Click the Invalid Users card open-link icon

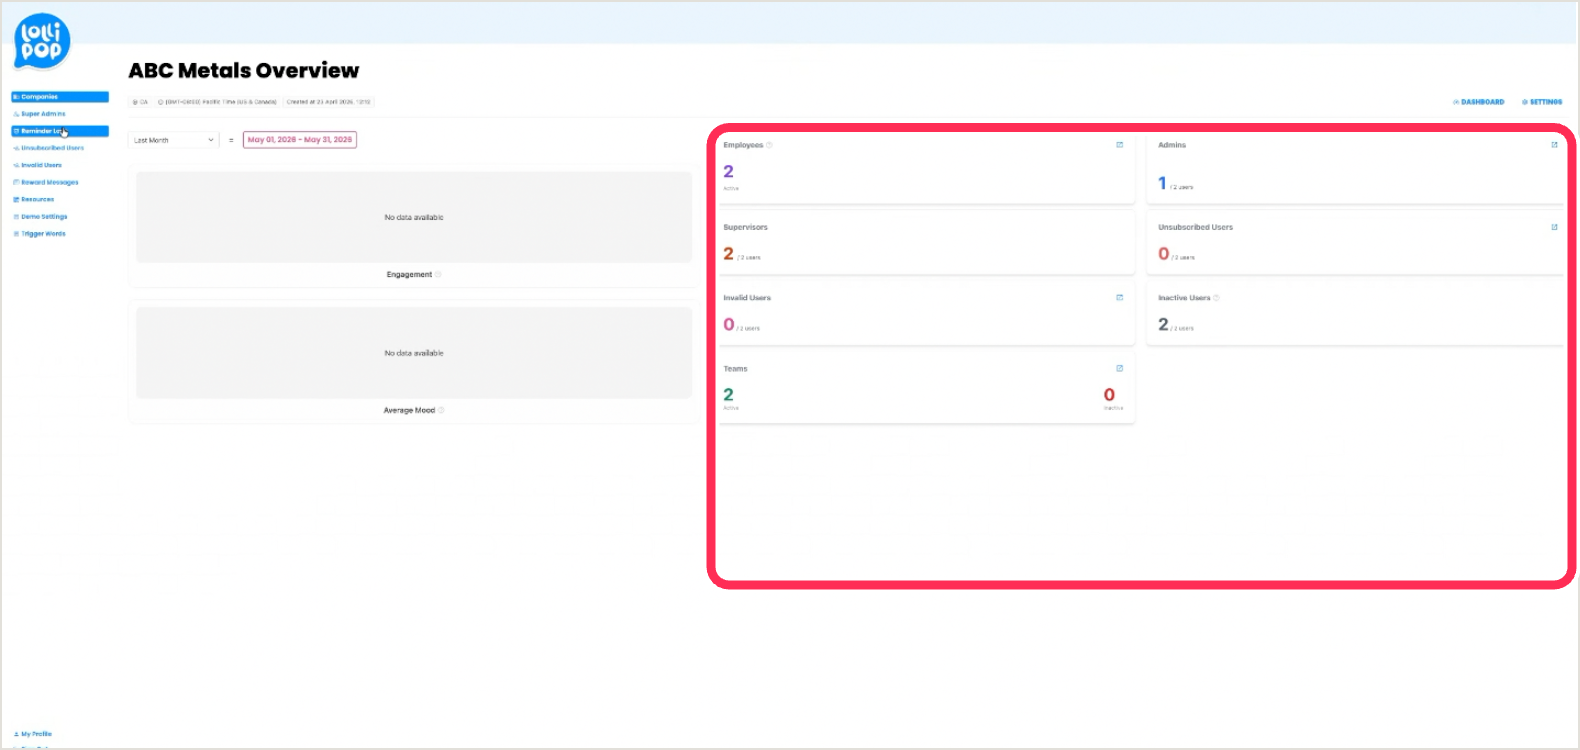pyautogui.click(x=1119, y=297)
